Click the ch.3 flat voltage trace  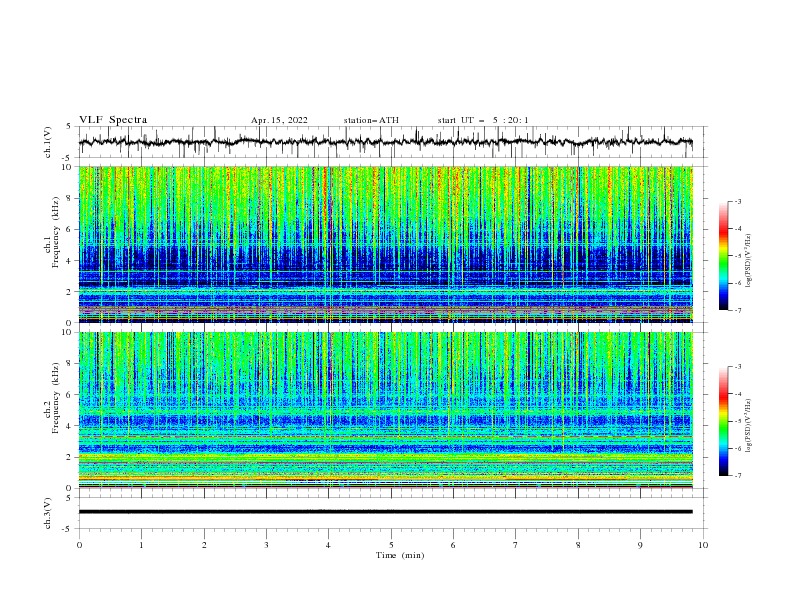pyautogui.click(x=385, y=512)
